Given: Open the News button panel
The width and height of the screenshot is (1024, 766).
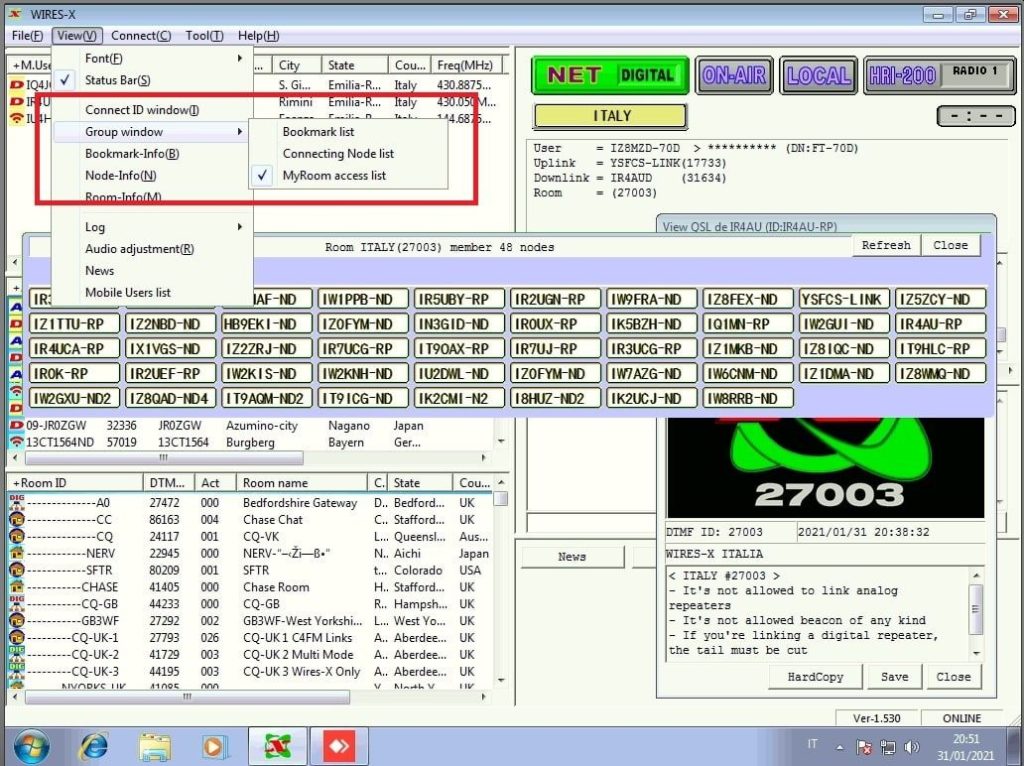Looking at the screenshot, I should coord(572,557).
